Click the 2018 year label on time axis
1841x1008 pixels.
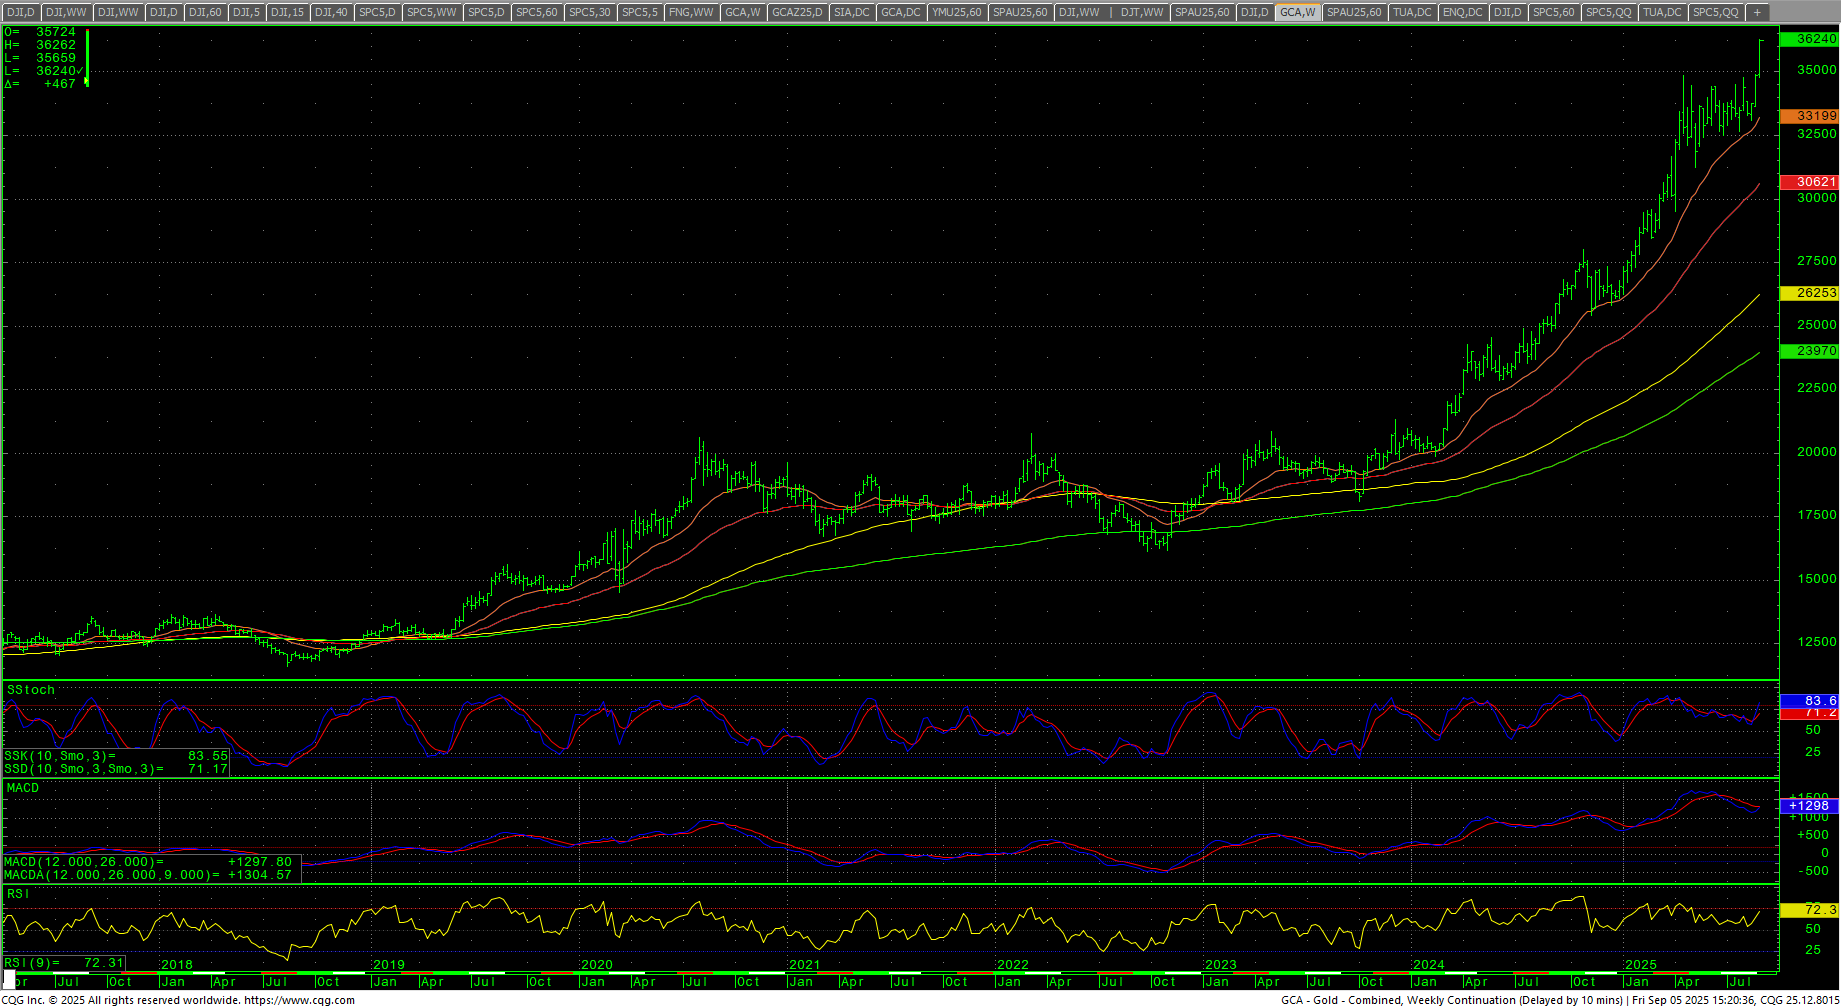click(177, 965)
